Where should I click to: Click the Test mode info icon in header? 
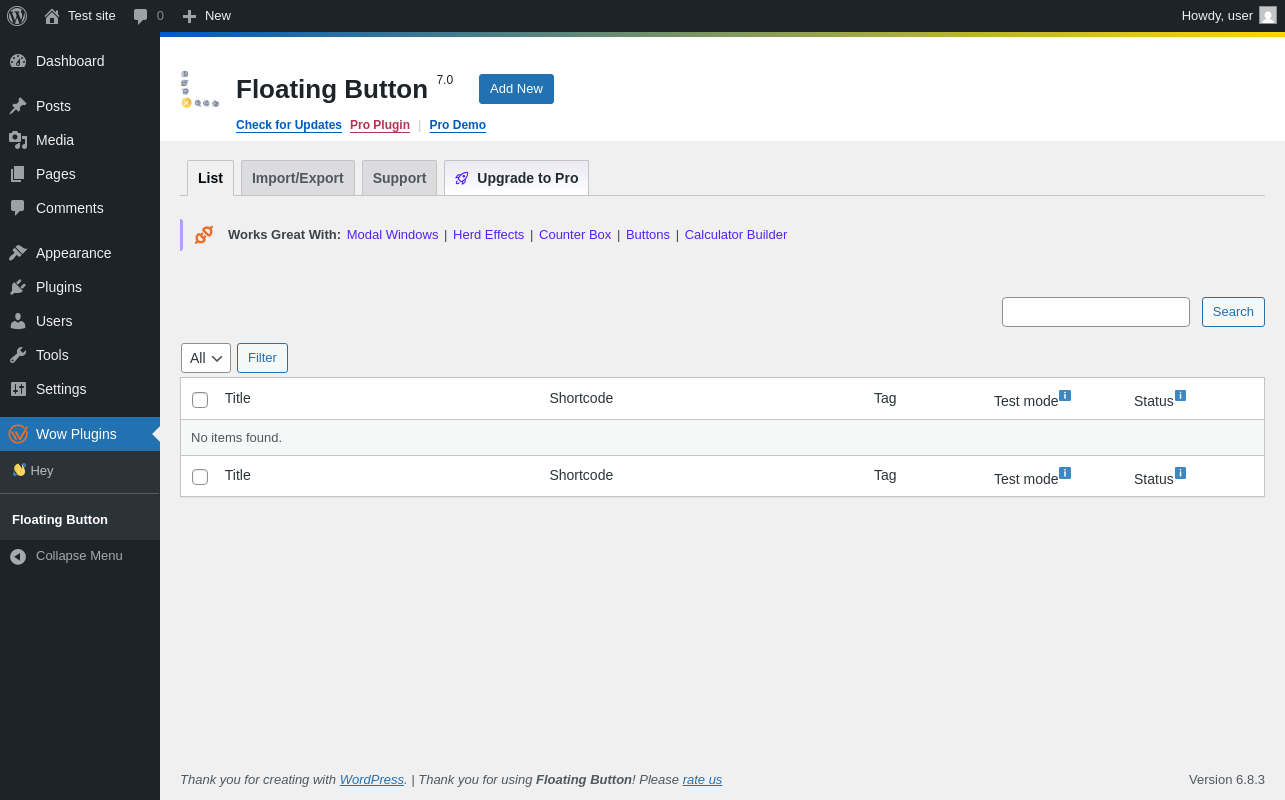tap(1064, 396)
